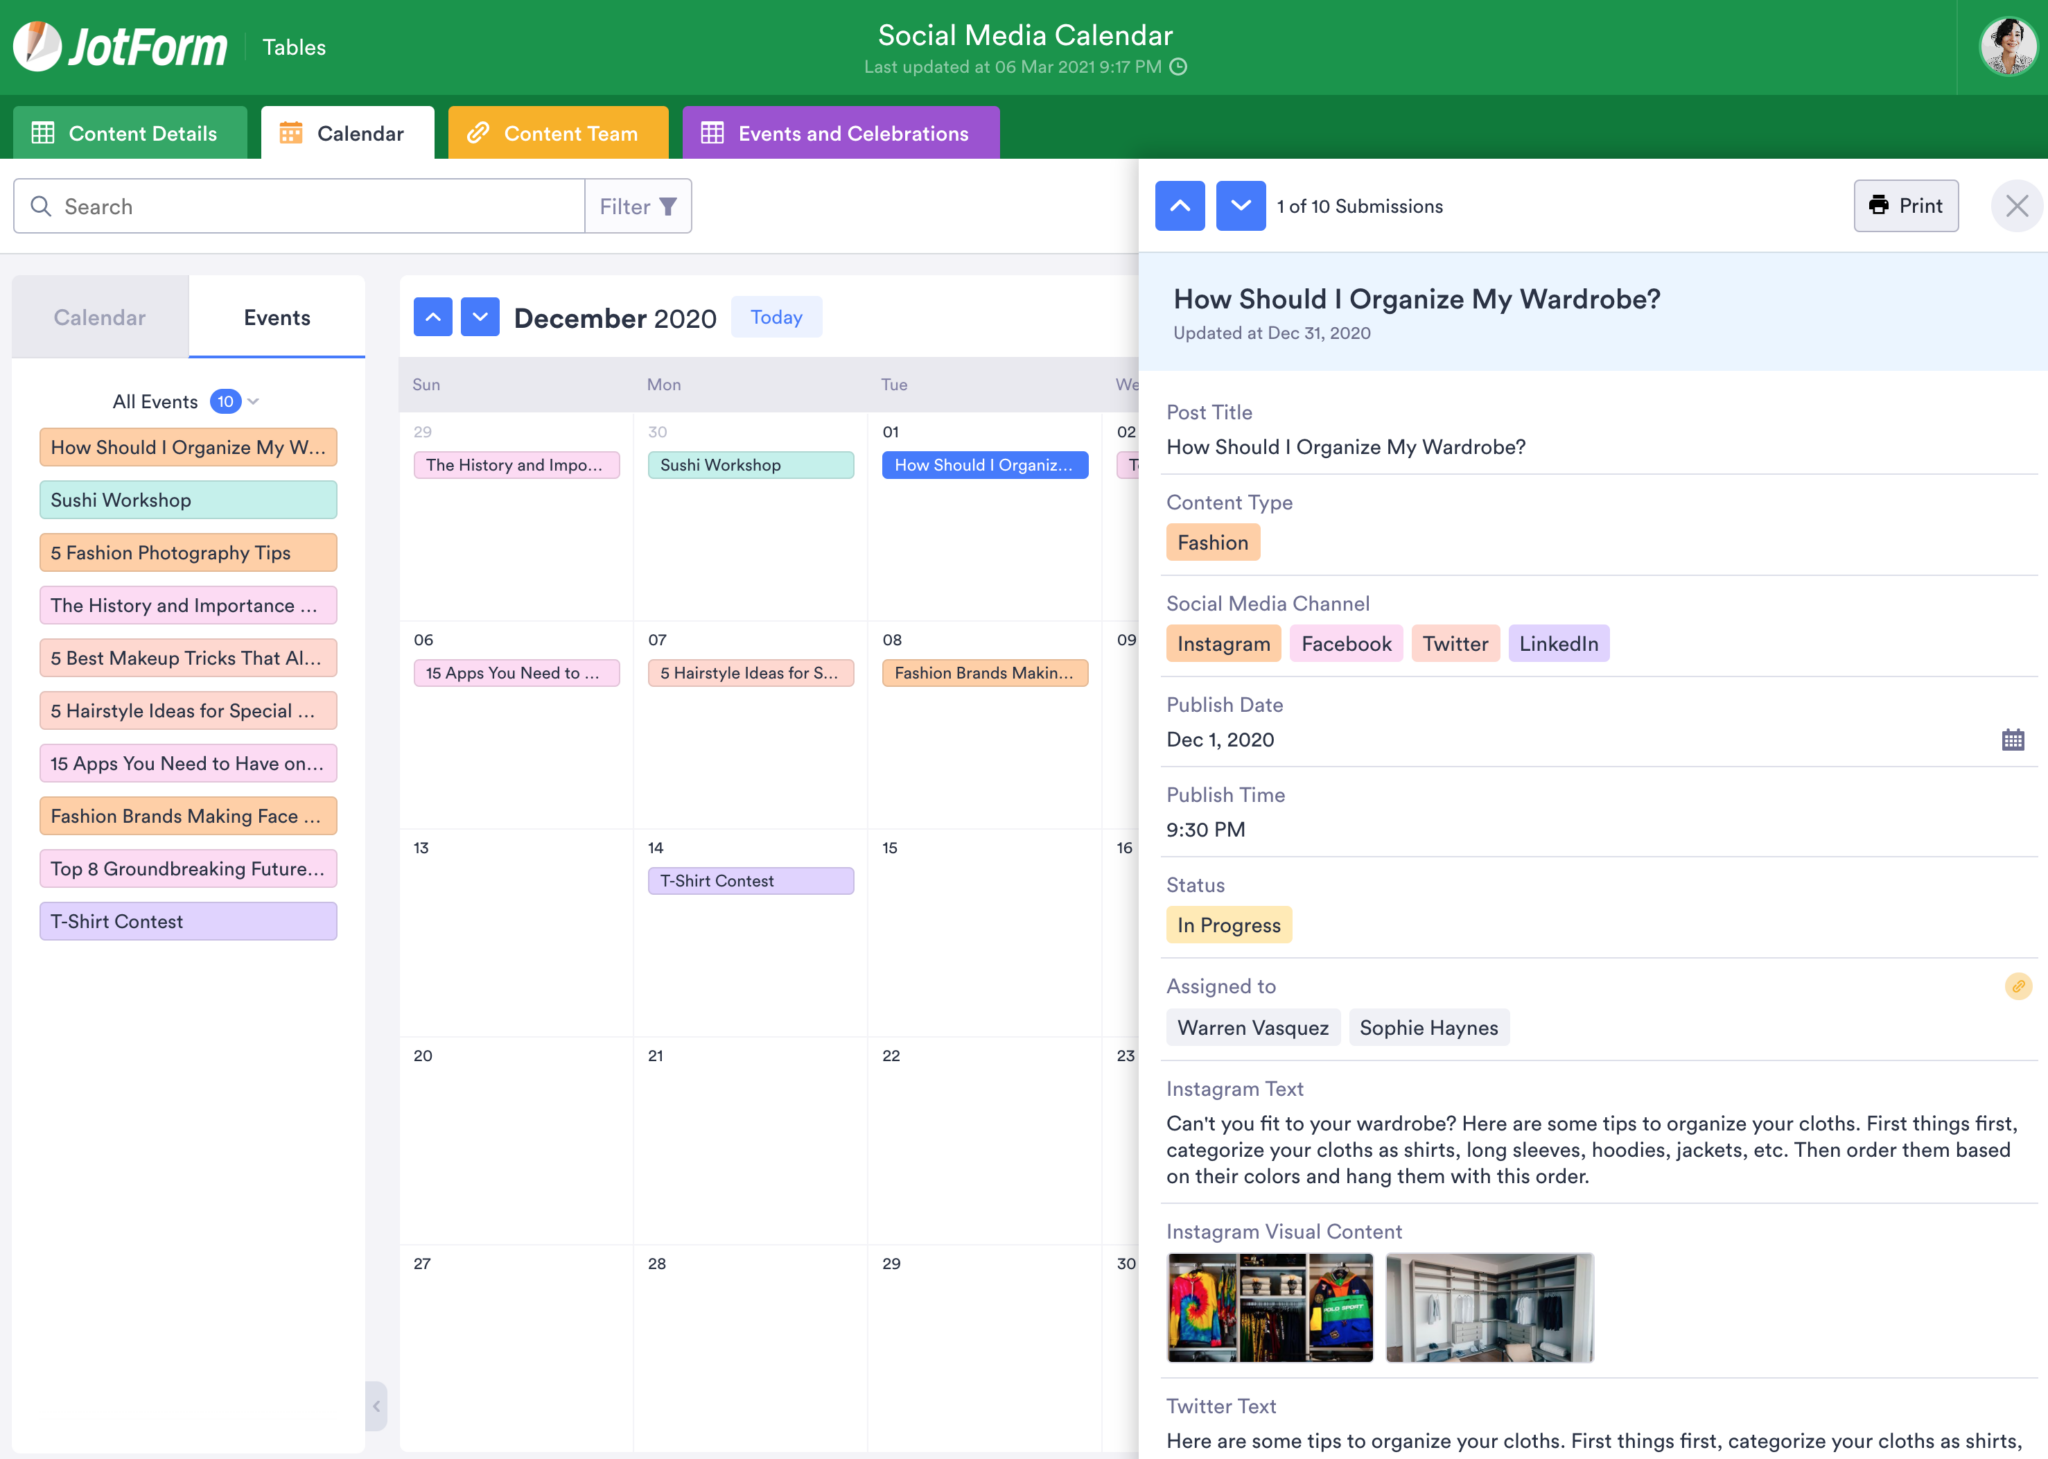Go to previous submission arrow

click(1180, 206)
